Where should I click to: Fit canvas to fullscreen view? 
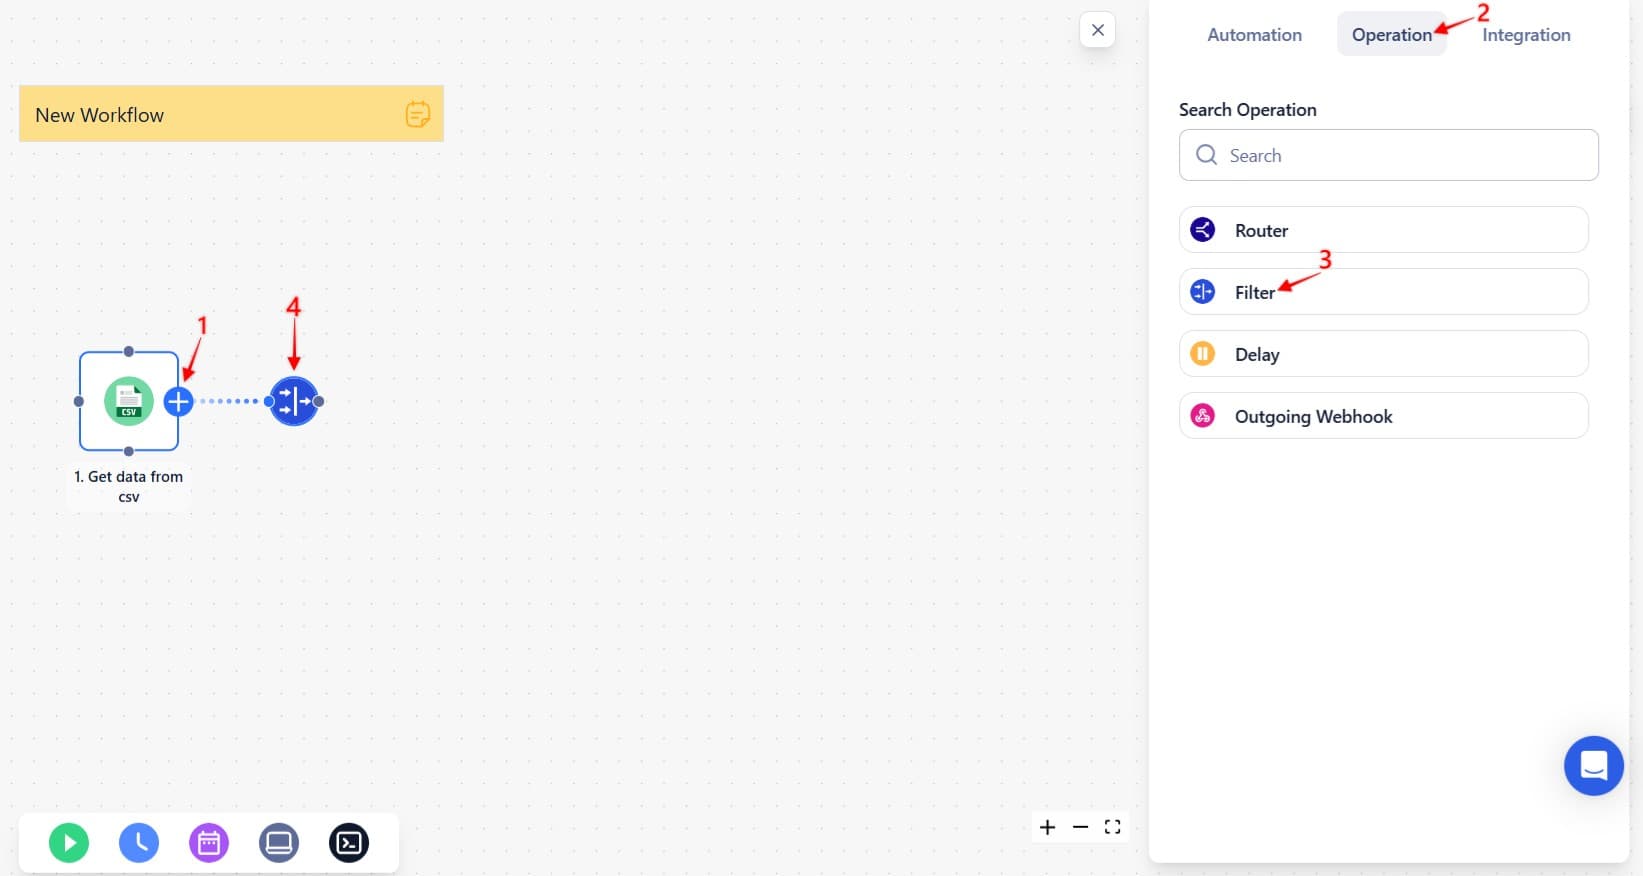pyautogui.click(x=1112, y=827)
